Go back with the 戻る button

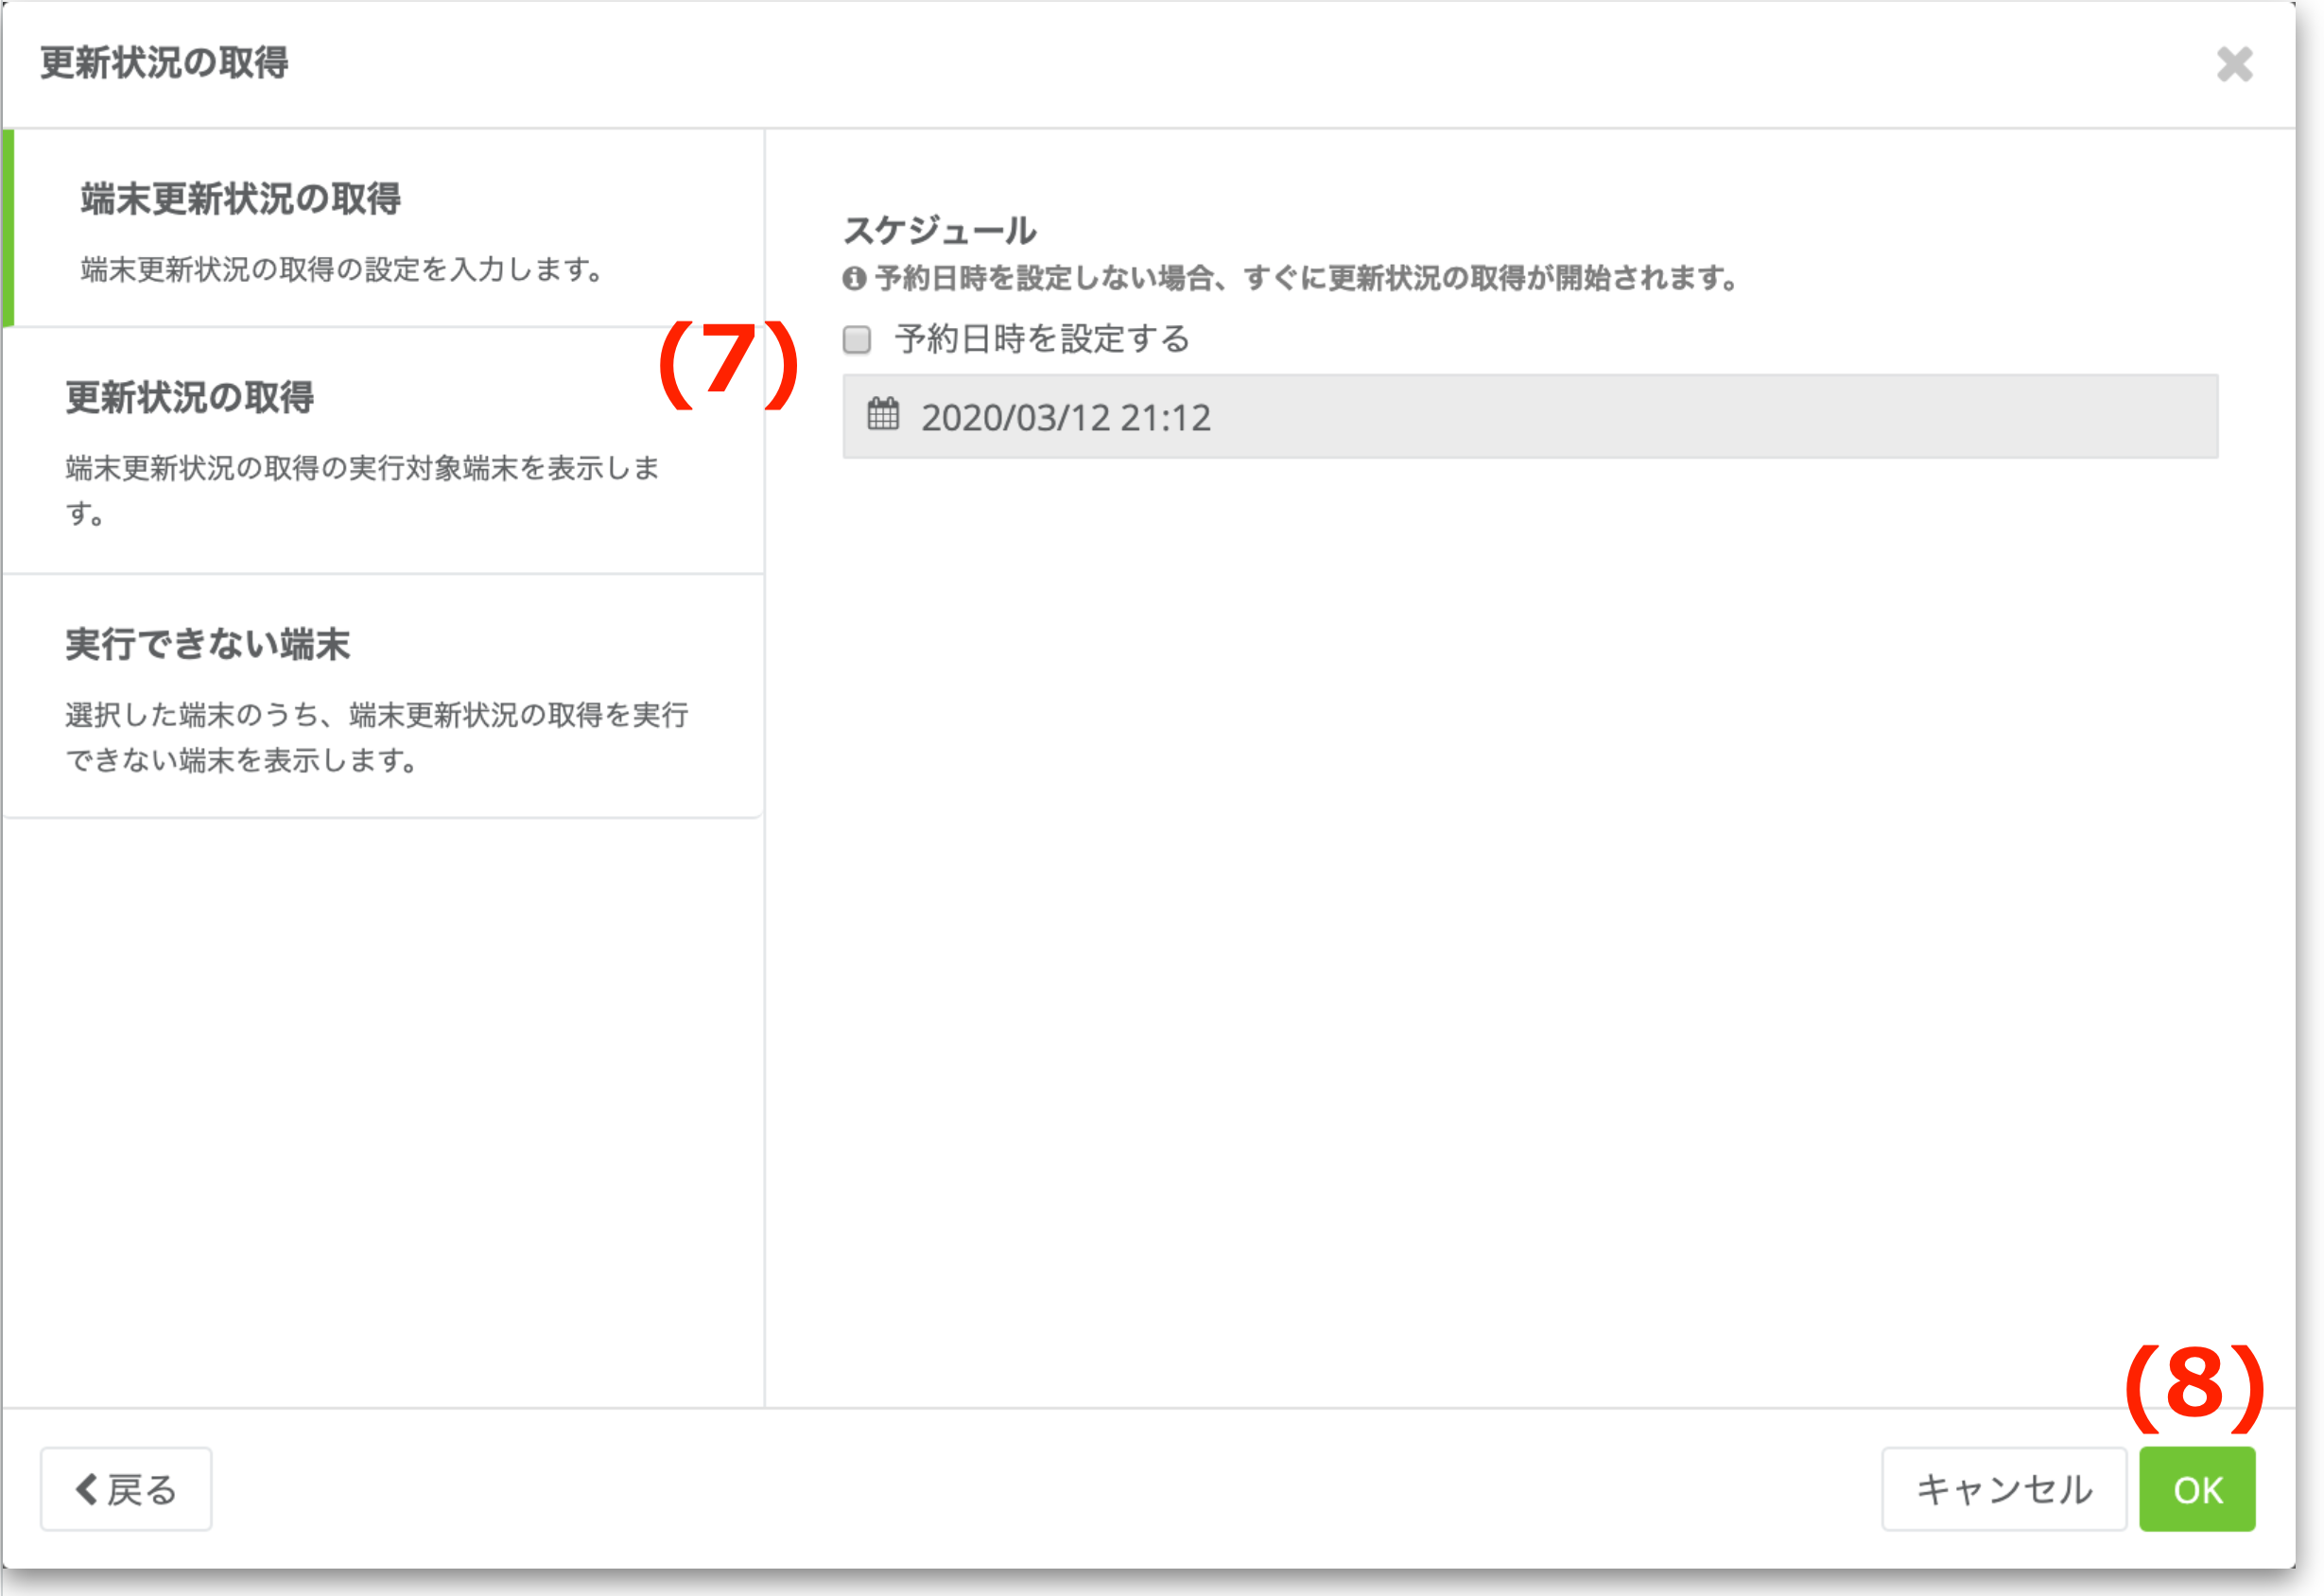[x=126, y=1489]
